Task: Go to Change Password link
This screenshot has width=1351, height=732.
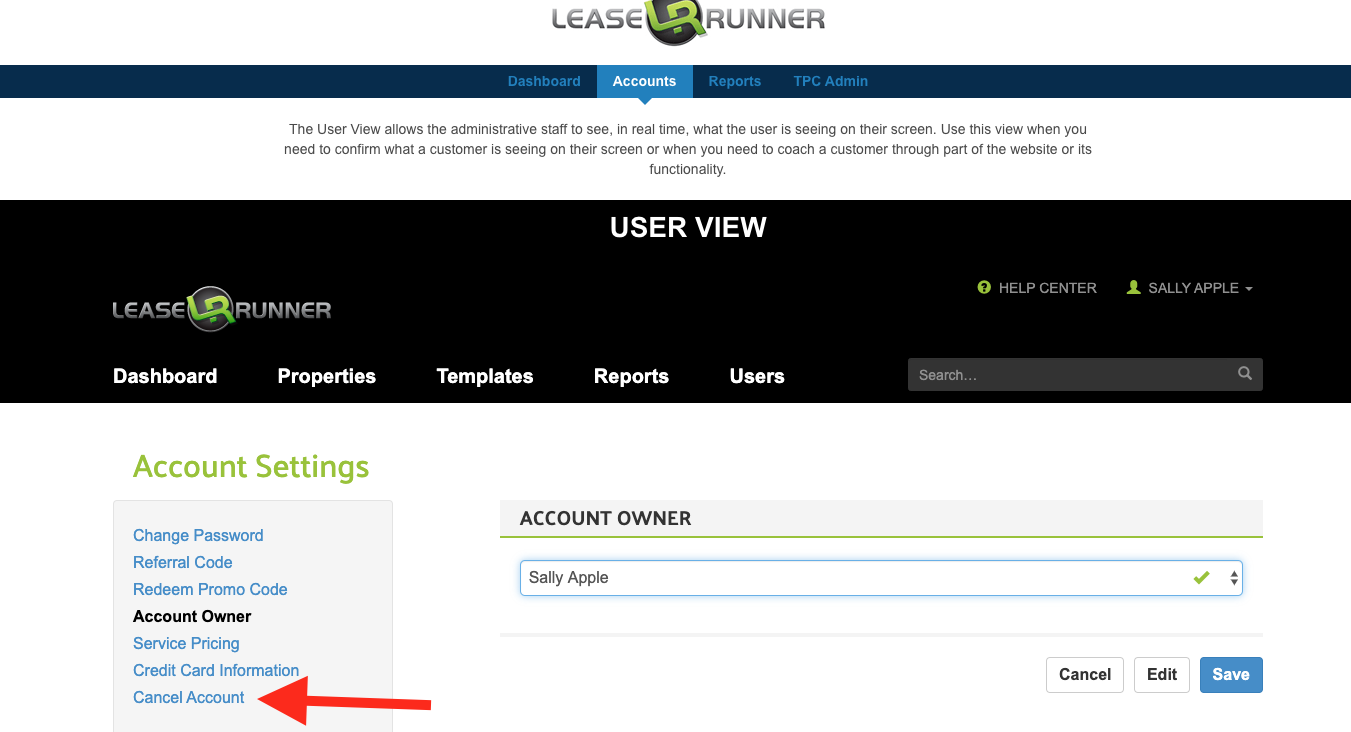Action: point(198,535)
